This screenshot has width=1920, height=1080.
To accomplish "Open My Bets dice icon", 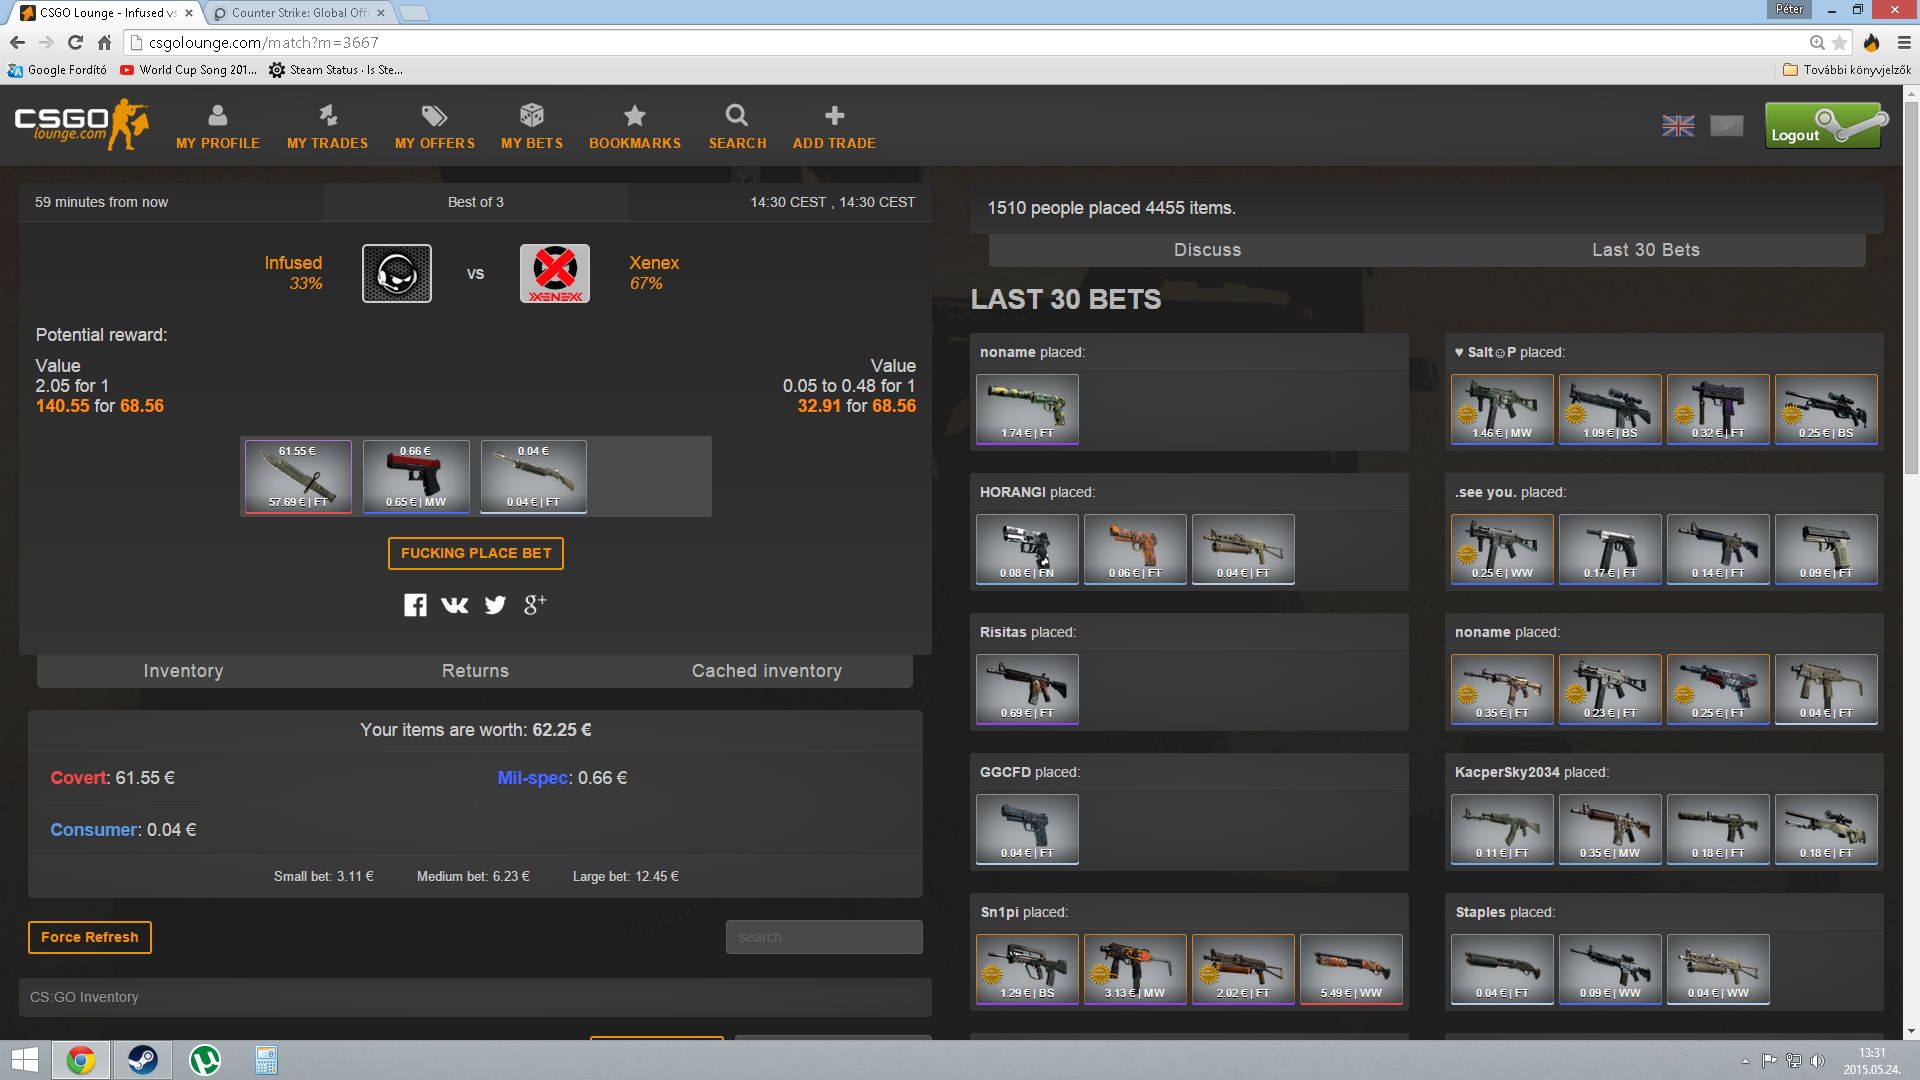I will coord(532,116).
